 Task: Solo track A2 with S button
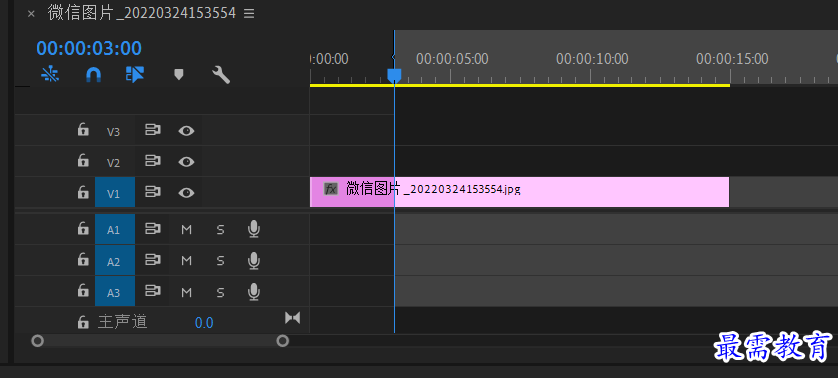coord(220,261)
